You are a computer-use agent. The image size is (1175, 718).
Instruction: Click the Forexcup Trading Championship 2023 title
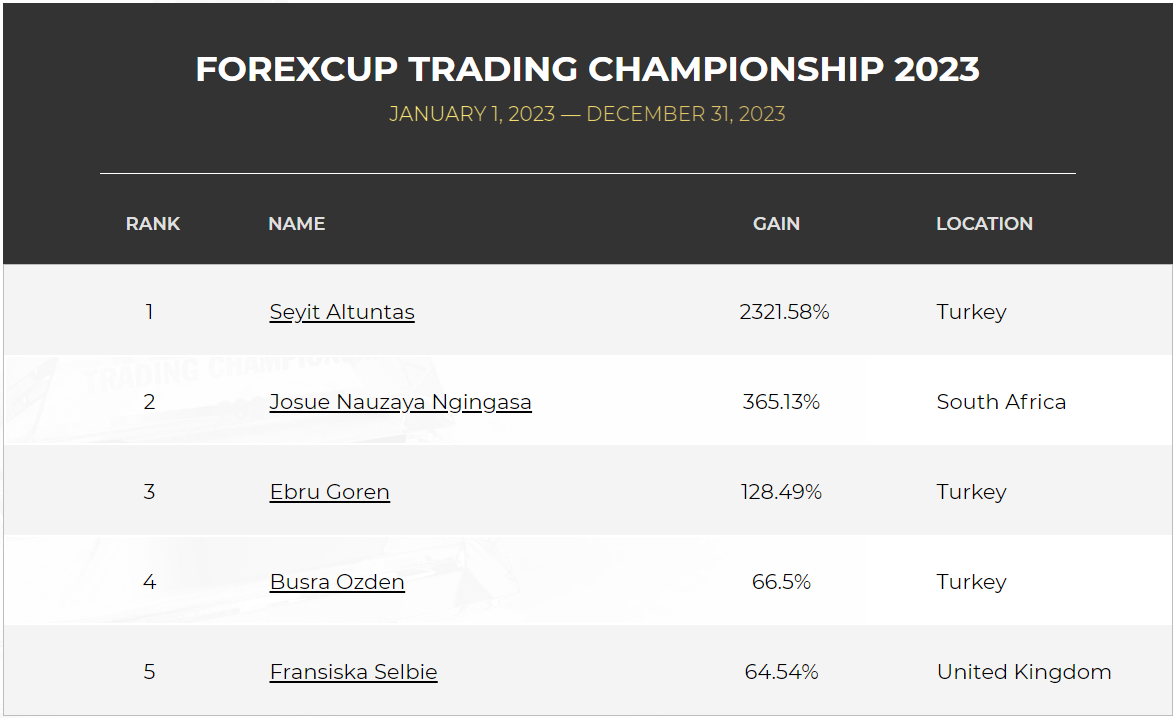click(588, 69)
